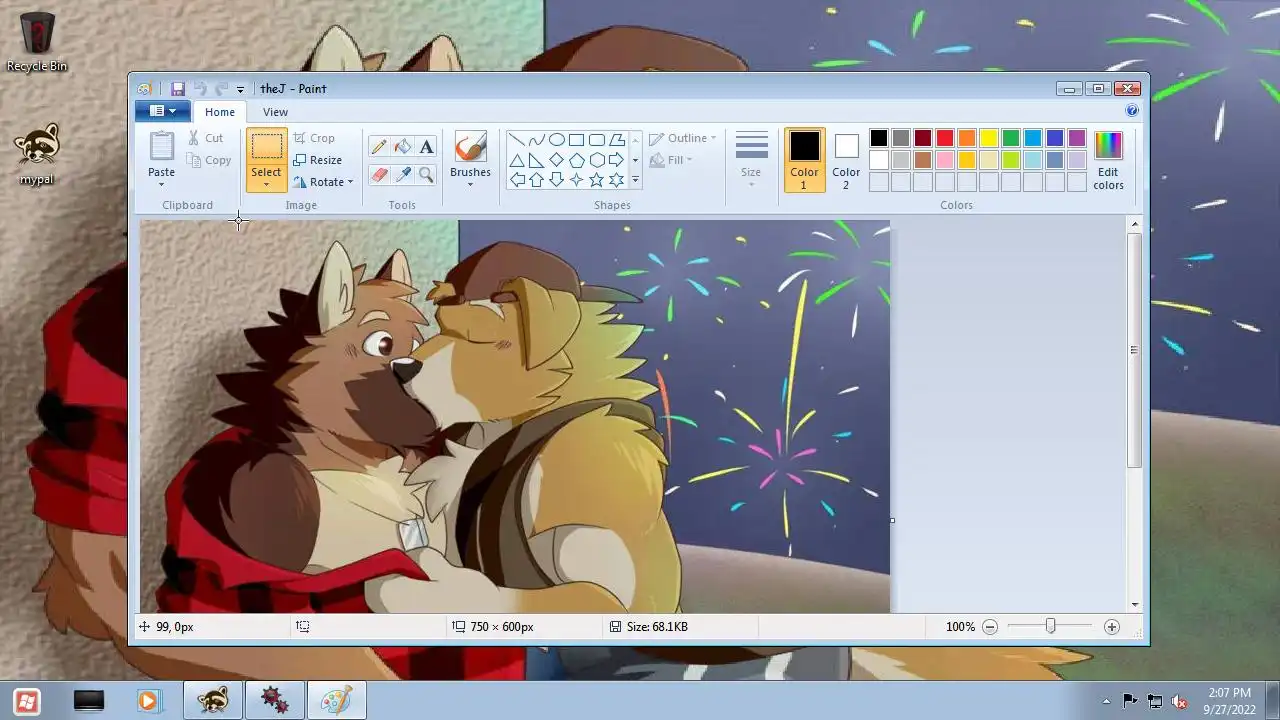Open the Size line thickness dropdown
The image size is (1280, 720).
pos(752,160)
